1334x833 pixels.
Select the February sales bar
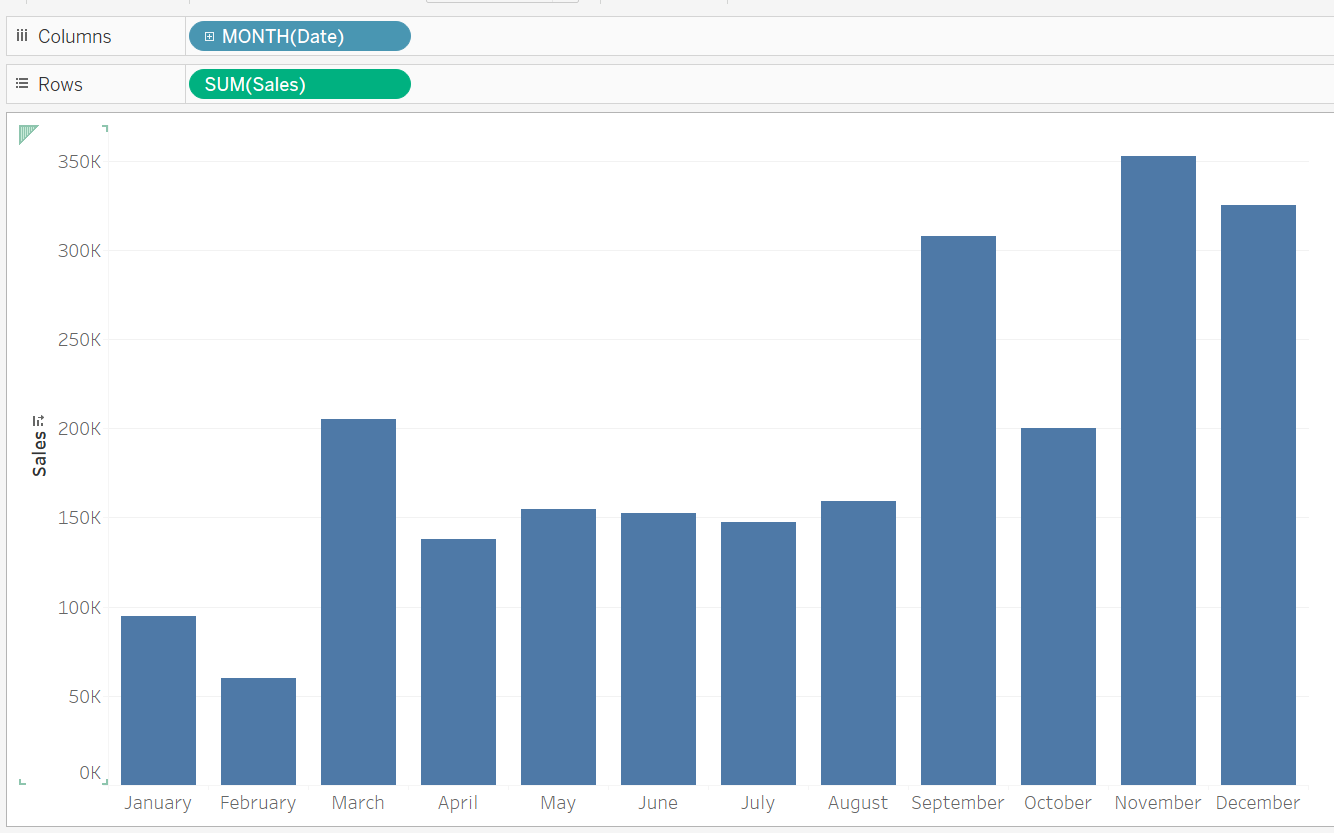[258, 730]
